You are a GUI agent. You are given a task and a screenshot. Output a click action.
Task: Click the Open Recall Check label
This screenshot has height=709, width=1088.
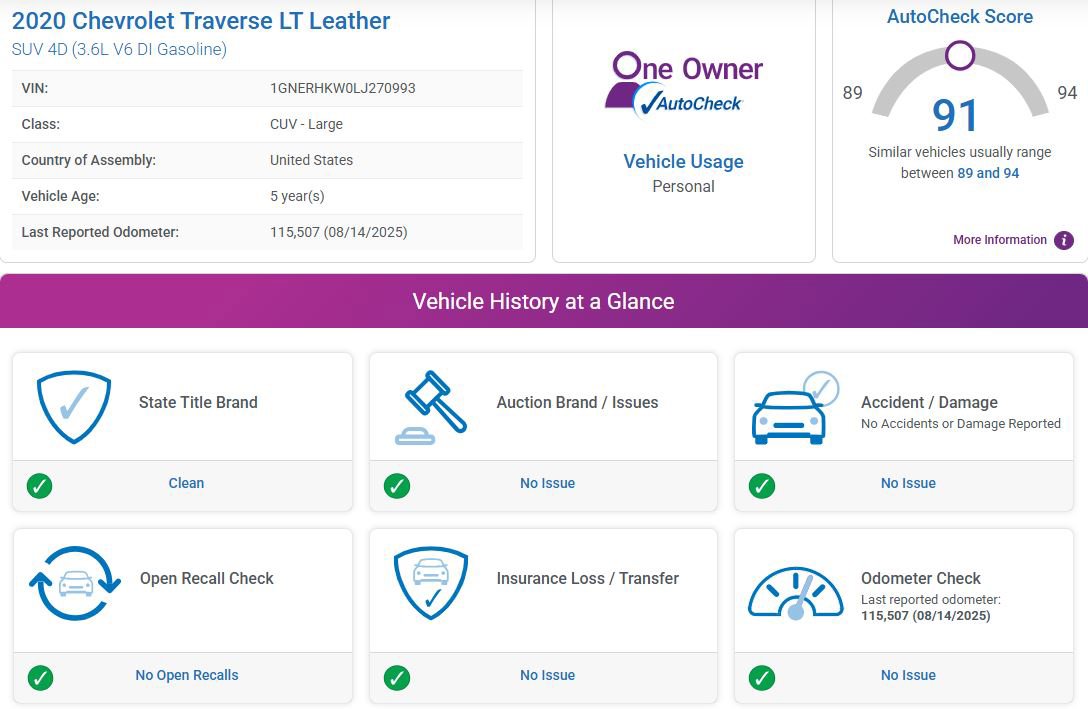coord(207,579)
